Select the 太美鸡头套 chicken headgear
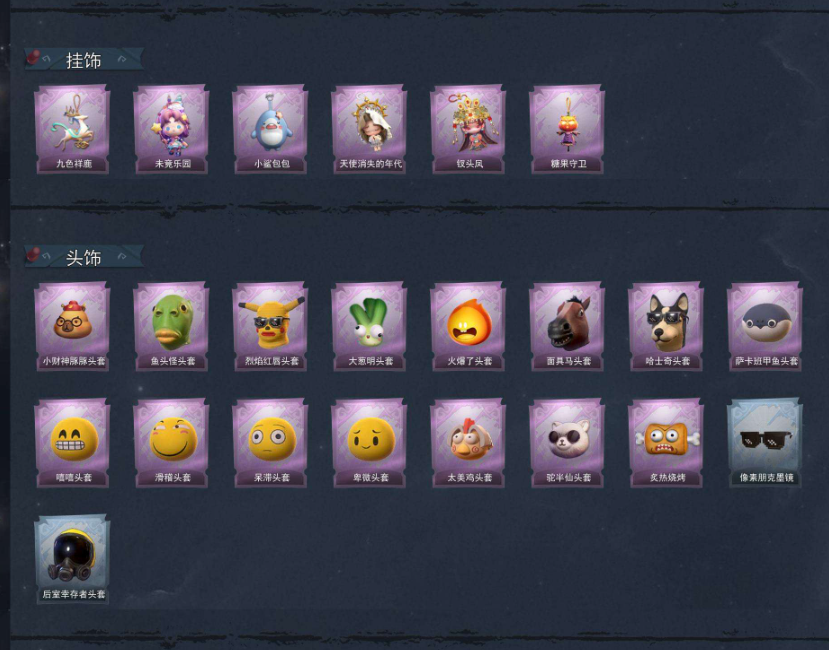 (x=468, y=443)
